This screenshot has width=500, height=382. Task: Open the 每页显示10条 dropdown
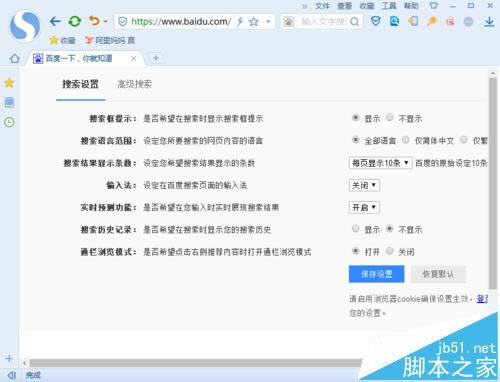(x=380, y=163)
